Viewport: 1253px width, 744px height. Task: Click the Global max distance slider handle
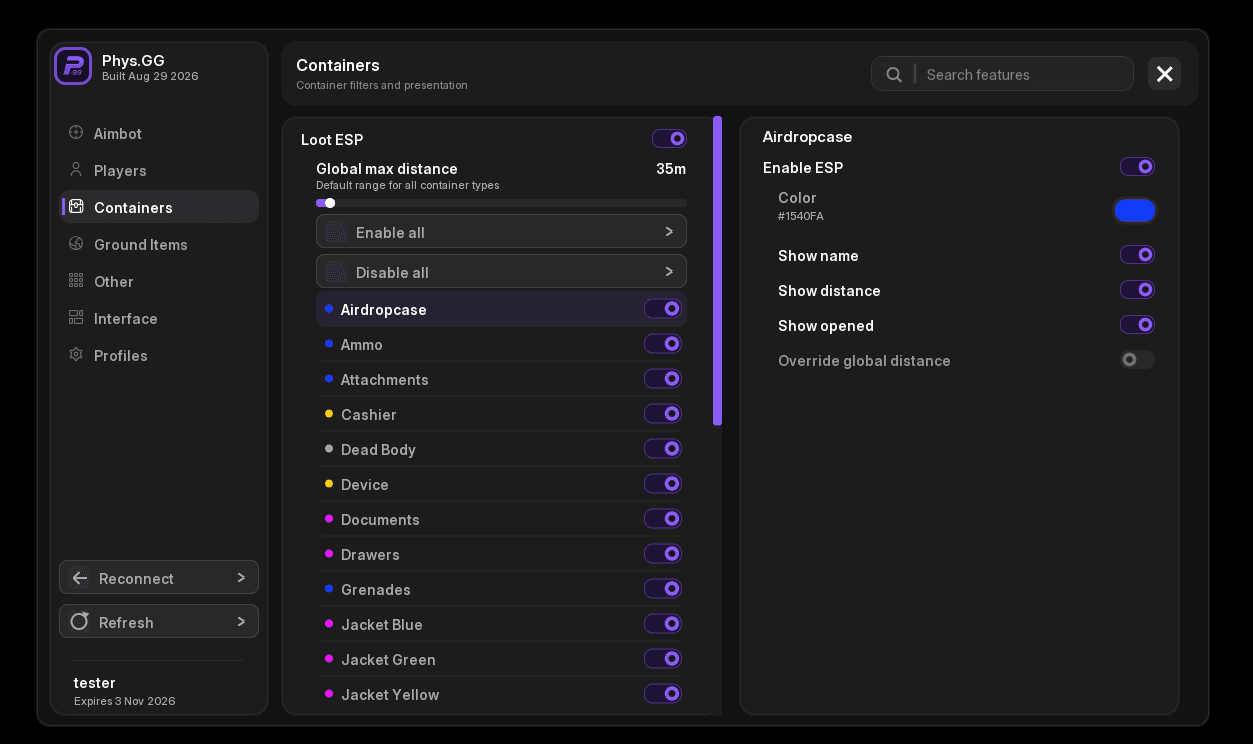330,203
